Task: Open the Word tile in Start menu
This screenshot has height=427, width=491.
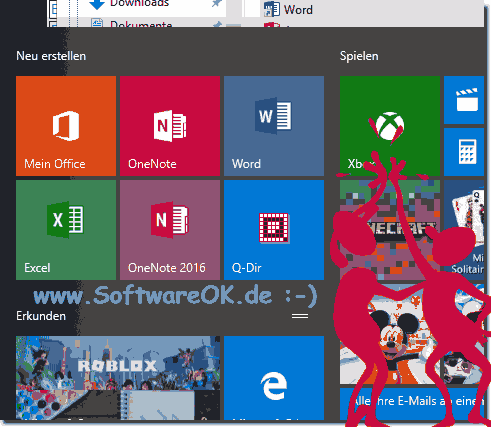Action: [274, 126]
